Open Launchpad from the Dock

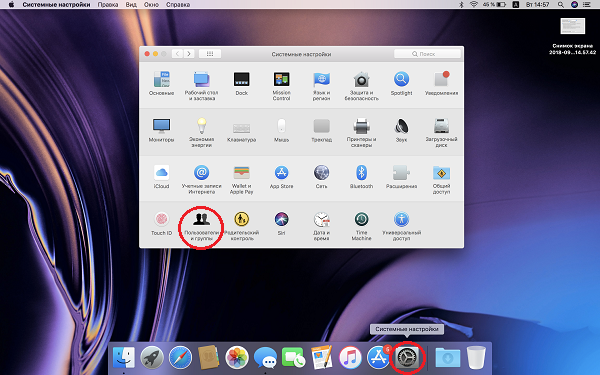point(152,358)
